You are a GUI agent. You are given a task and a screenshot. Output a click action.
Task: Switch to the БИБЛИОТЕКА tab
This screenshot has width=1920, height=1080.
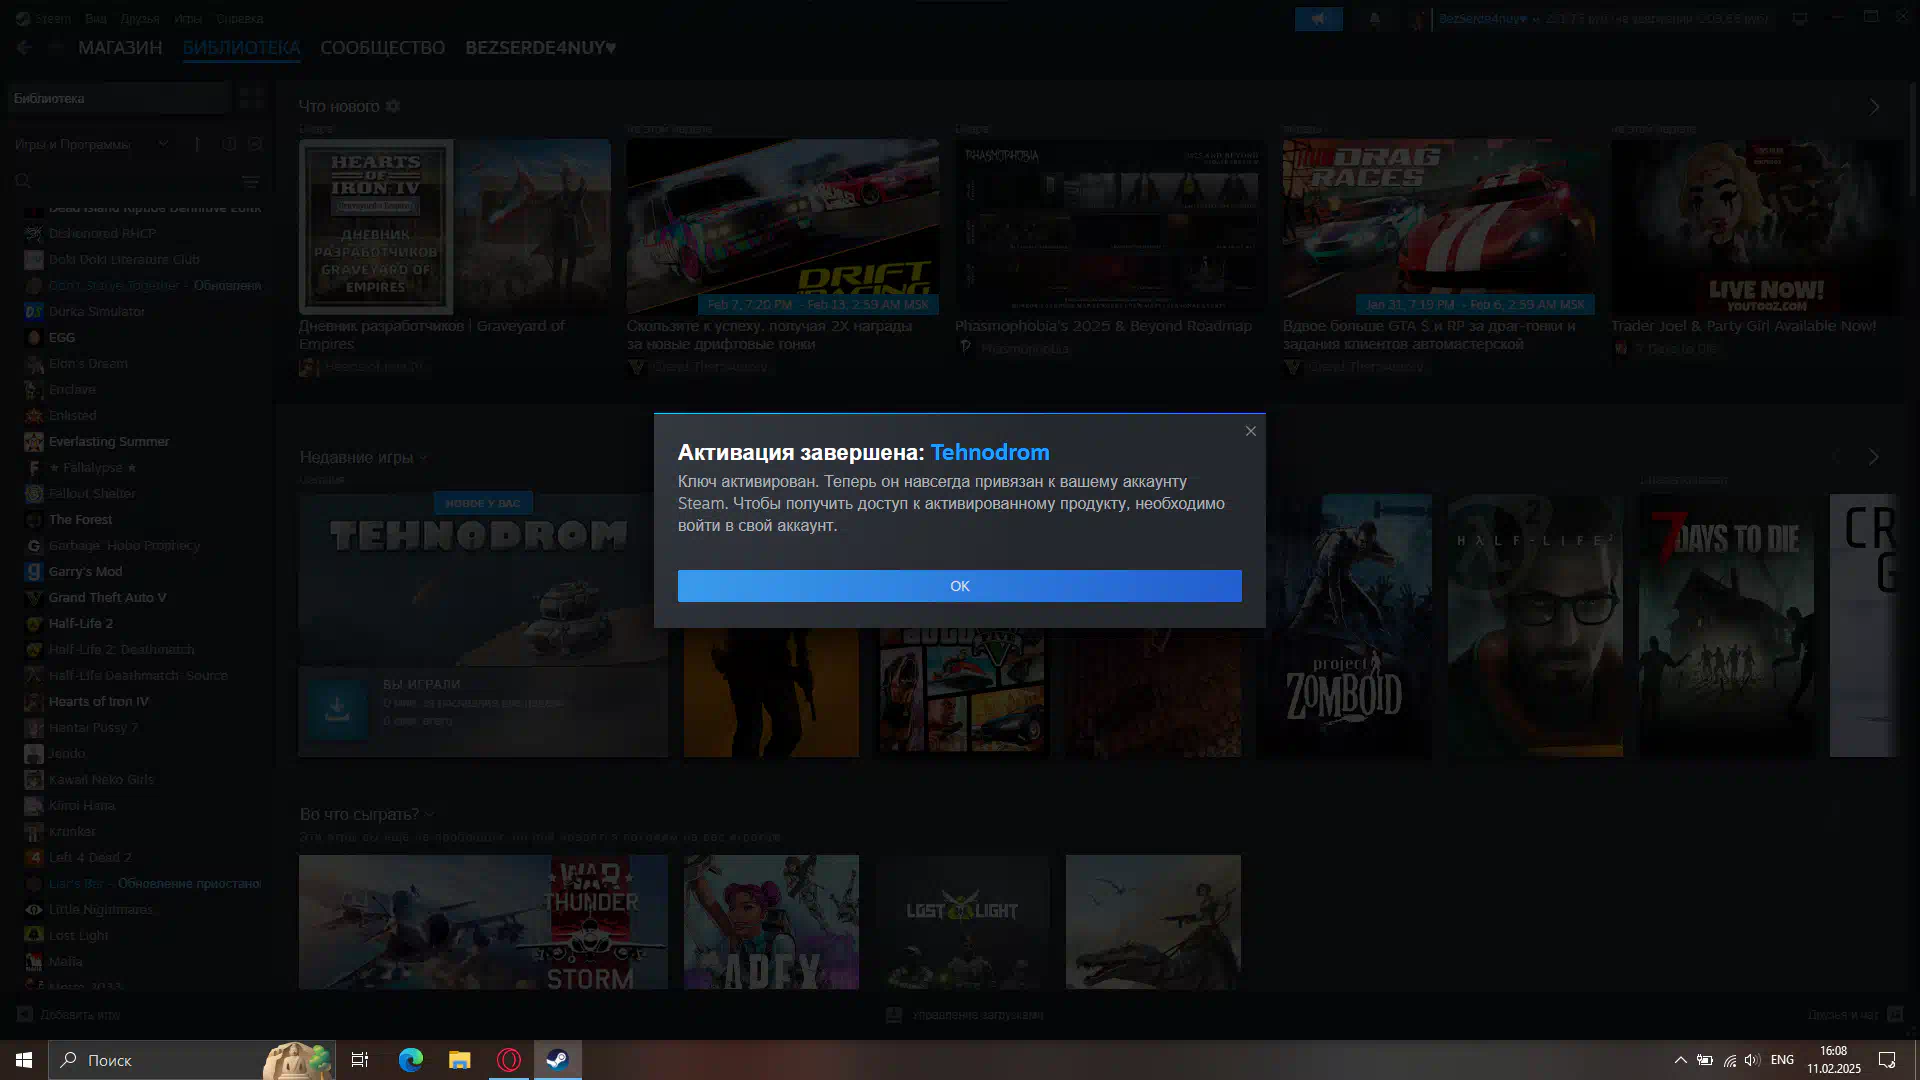[x=241, y=48]
